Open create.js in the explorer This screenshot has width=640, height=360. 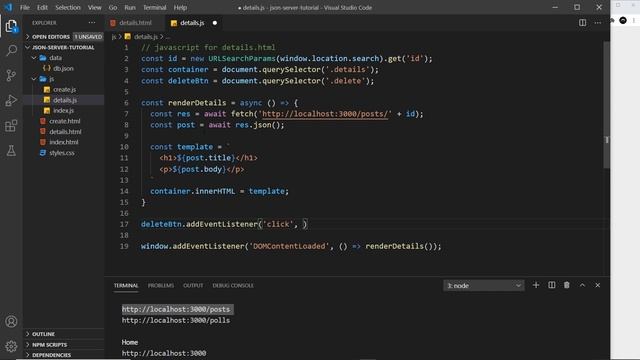click(x=64, y=89)
